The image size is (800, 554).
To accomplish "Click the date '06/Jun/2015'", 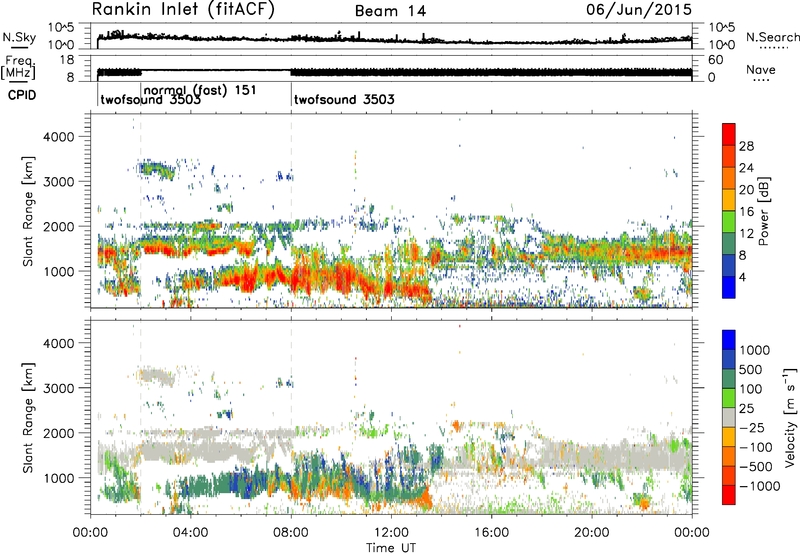I will click(639, 10).
